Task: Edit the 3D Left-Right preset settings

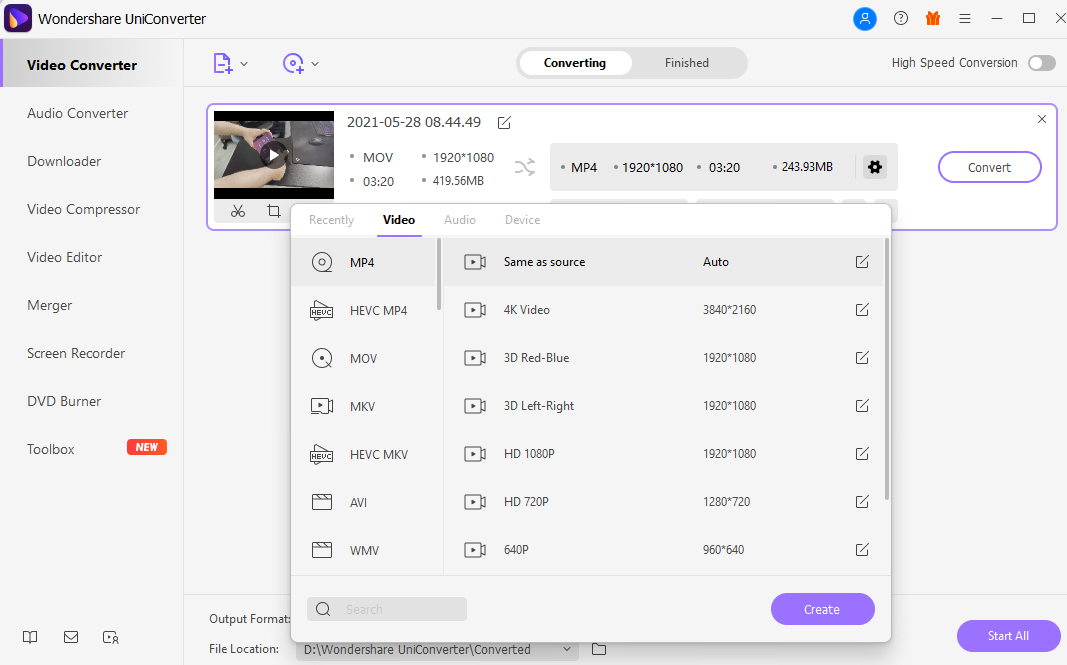Action: click(x=862, y=406)
